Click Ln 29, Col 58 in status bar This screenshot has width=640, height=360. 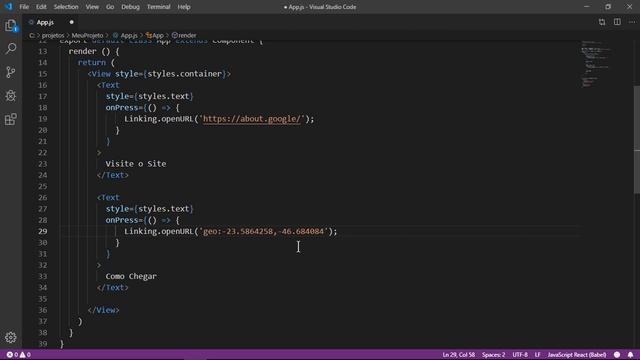pos(458,355)
